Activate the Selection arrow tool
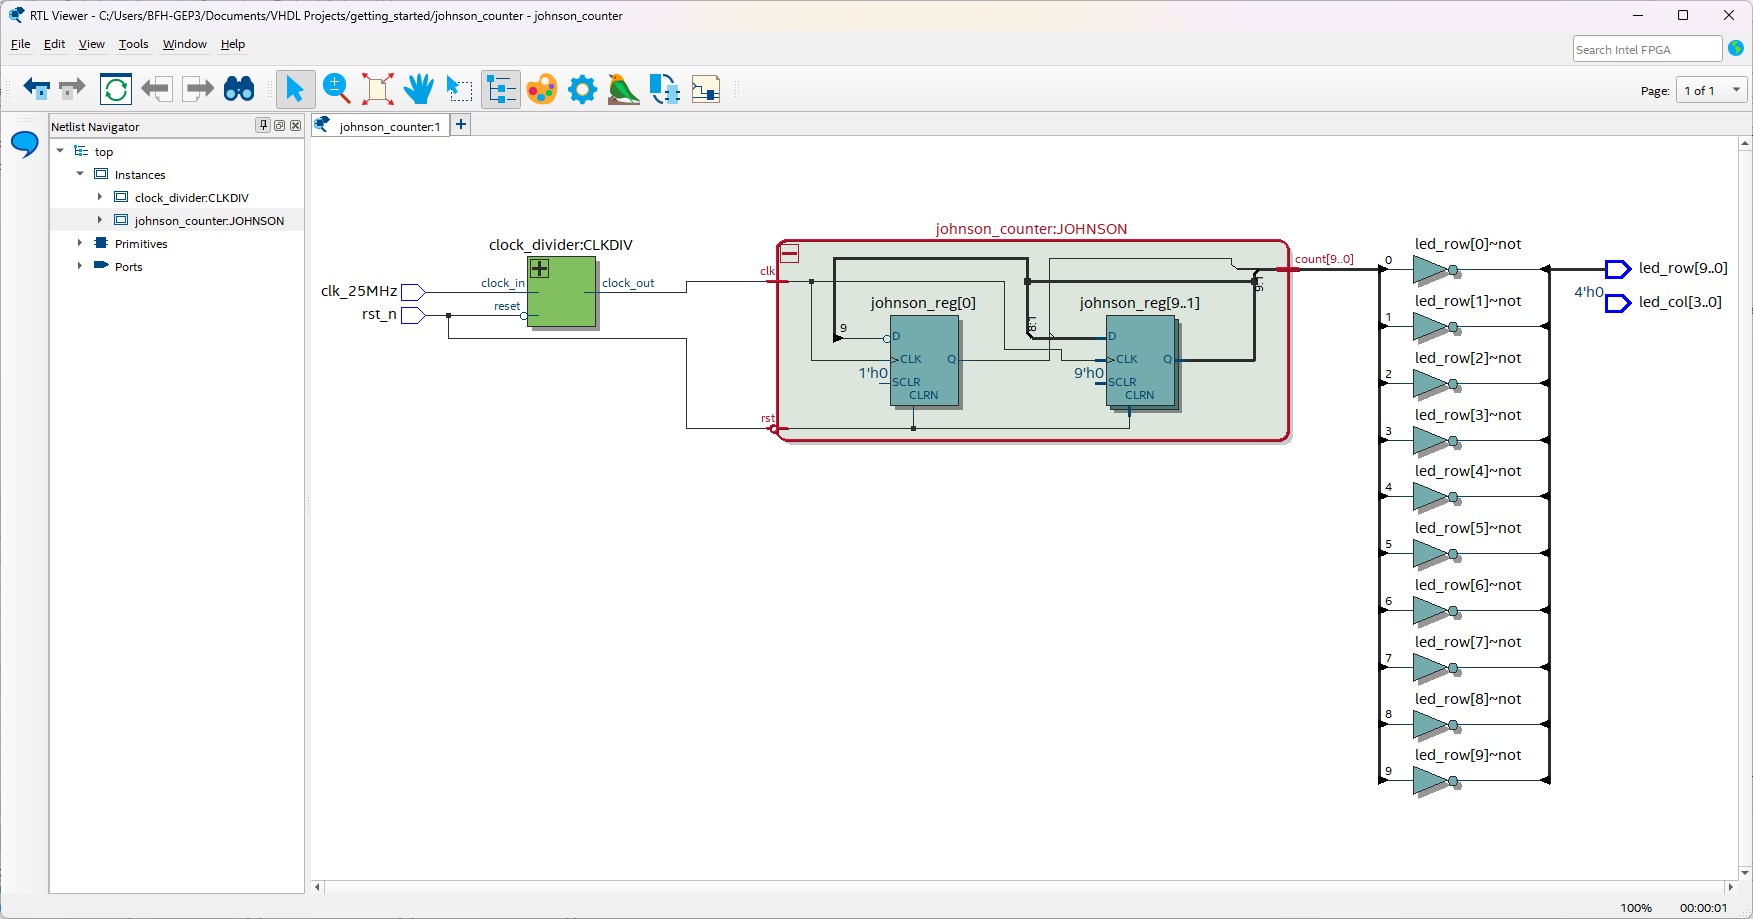This screenshot has height=919, width=1753. [x=295, y=89]
